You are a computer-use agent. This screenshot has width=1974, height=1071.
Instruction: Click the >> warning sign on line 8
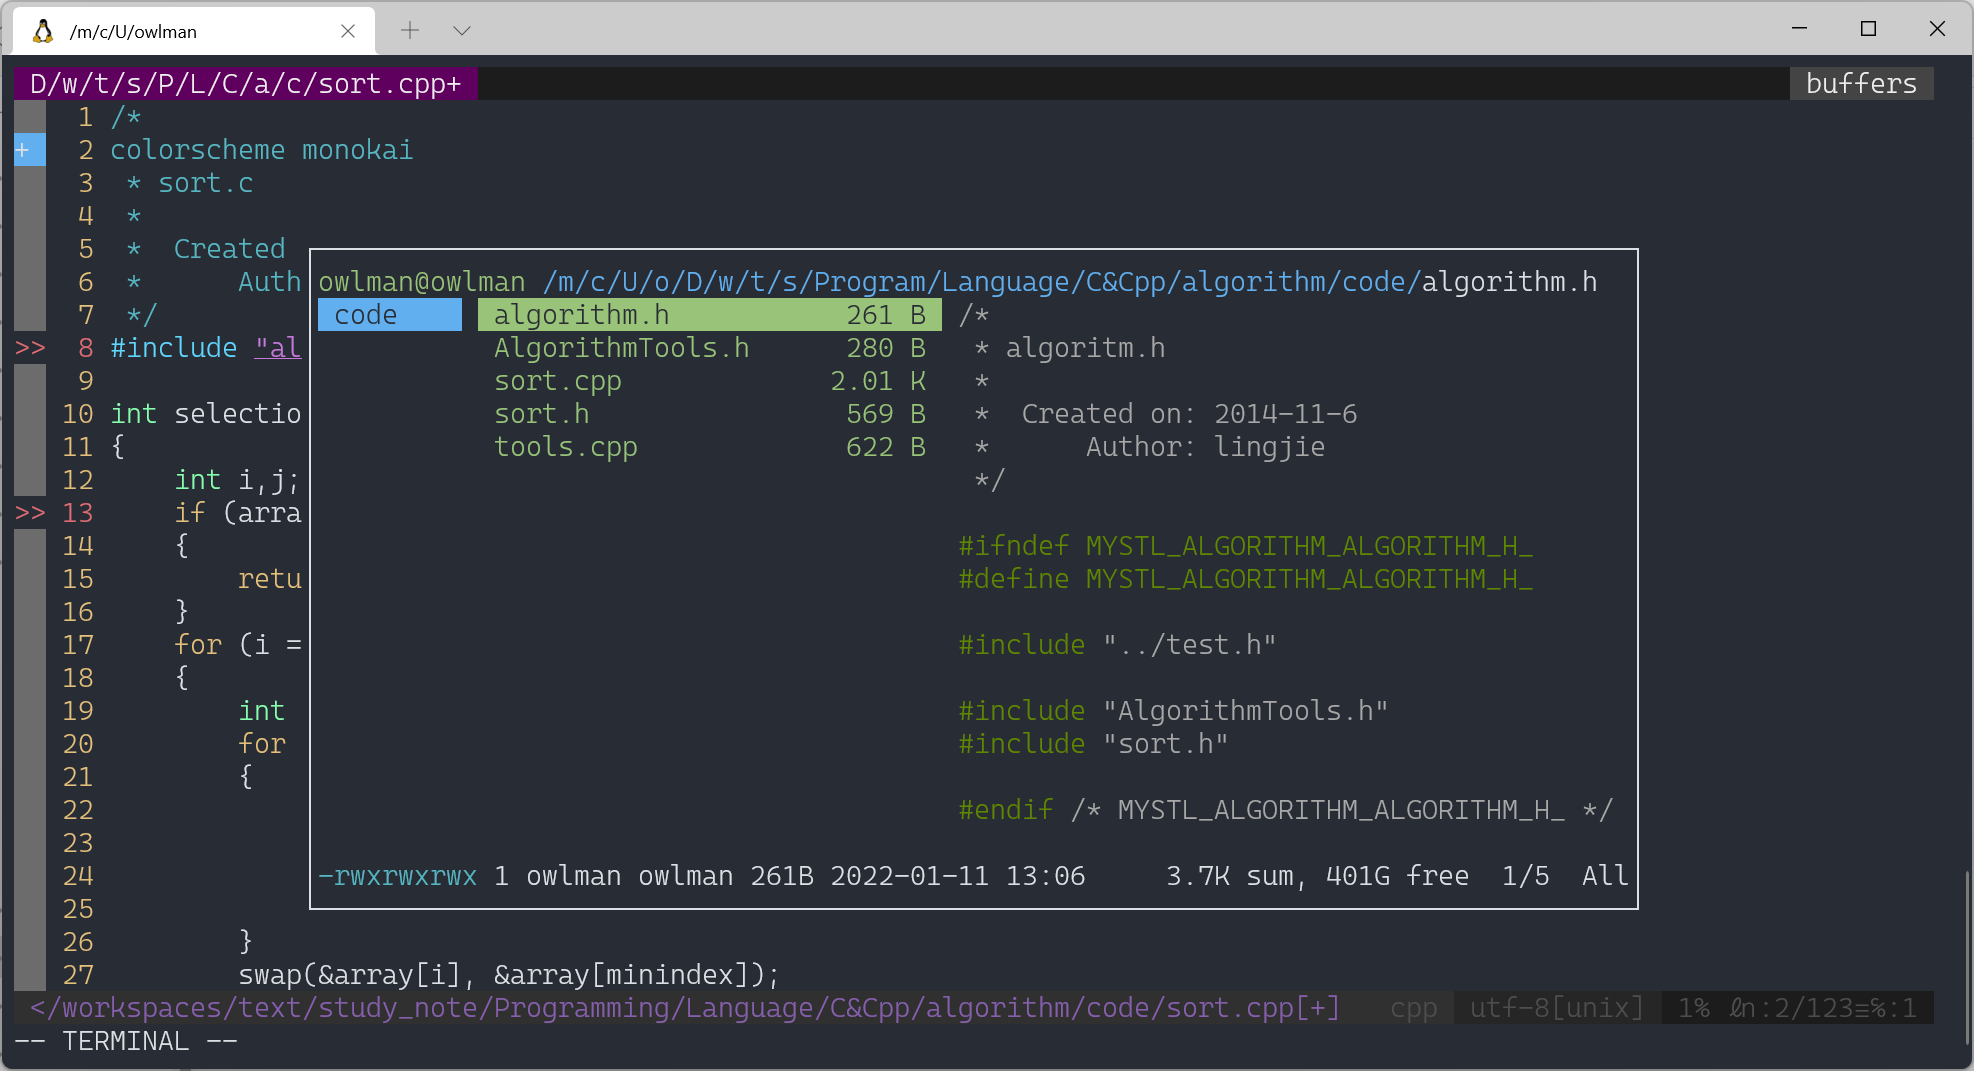(x=30, y=348)
